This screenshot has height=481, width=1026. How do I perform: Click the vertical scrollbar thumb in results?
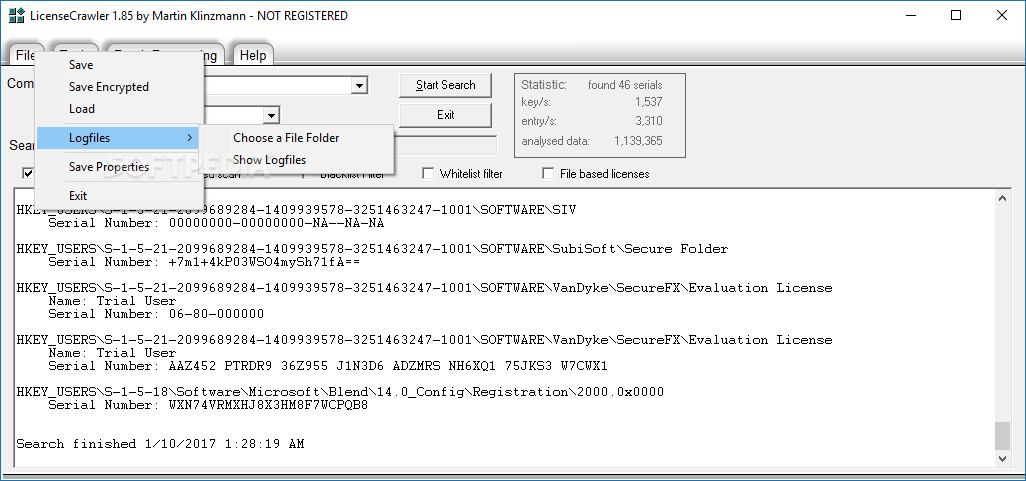[1002, 436]
